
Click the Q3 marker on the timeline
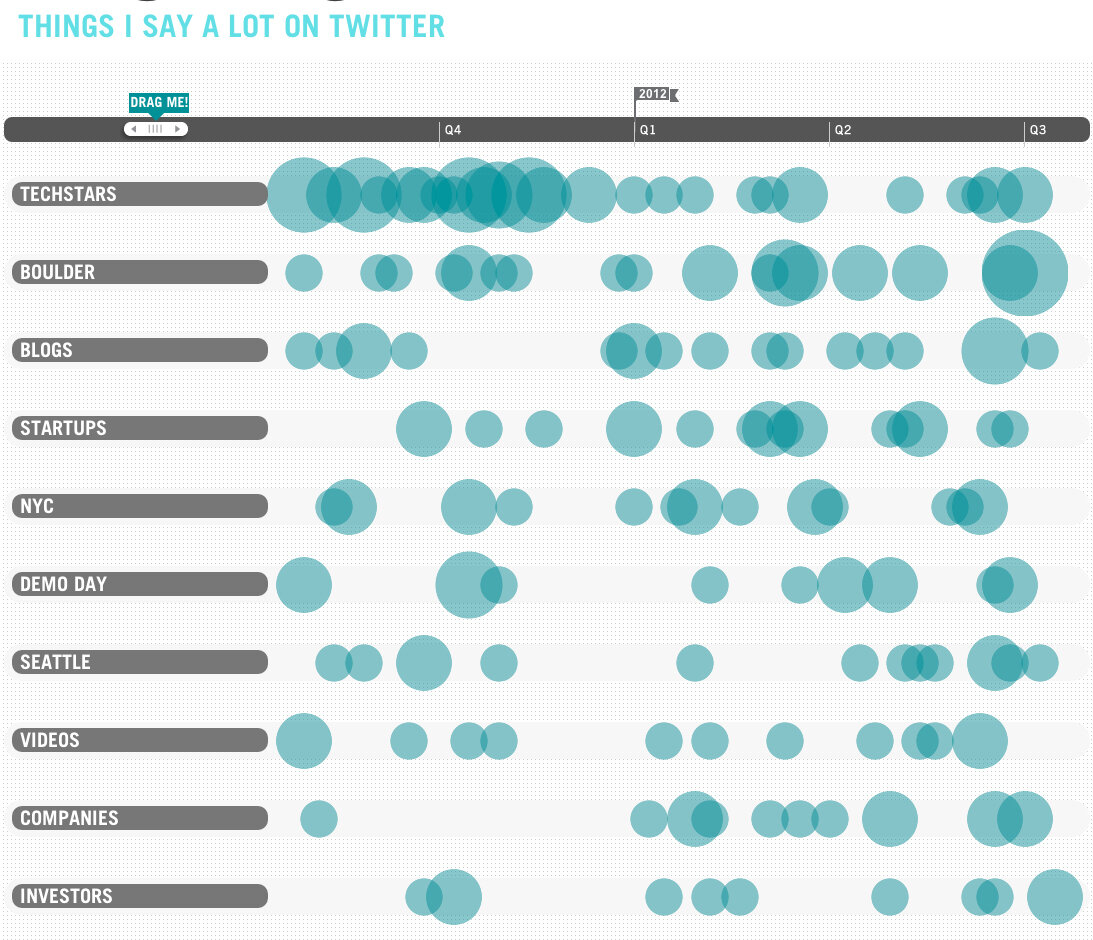[1038, 130]
